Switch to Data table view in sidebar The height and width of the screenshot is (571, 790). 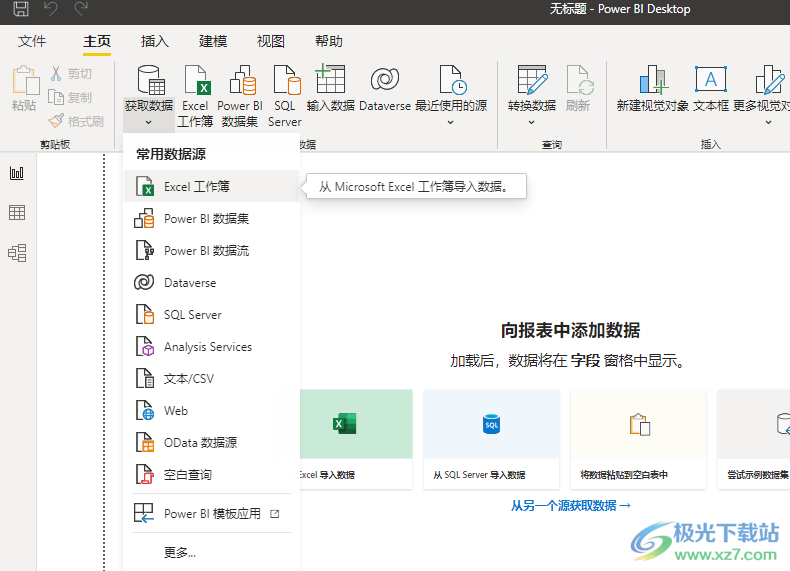click(17, 213)
